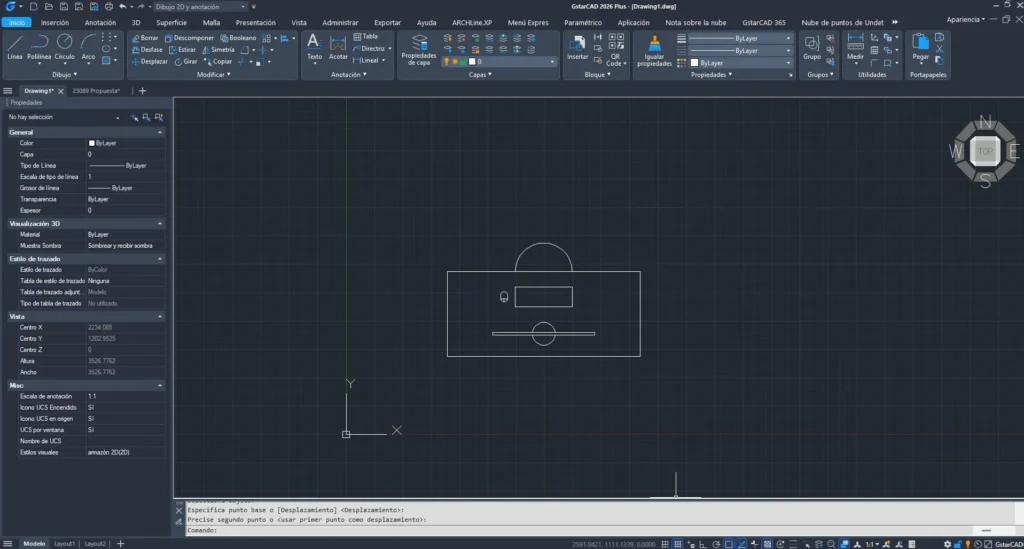Click the TOP face of view cube
This screenshot has height=549, width=1024.
[985, 151]
